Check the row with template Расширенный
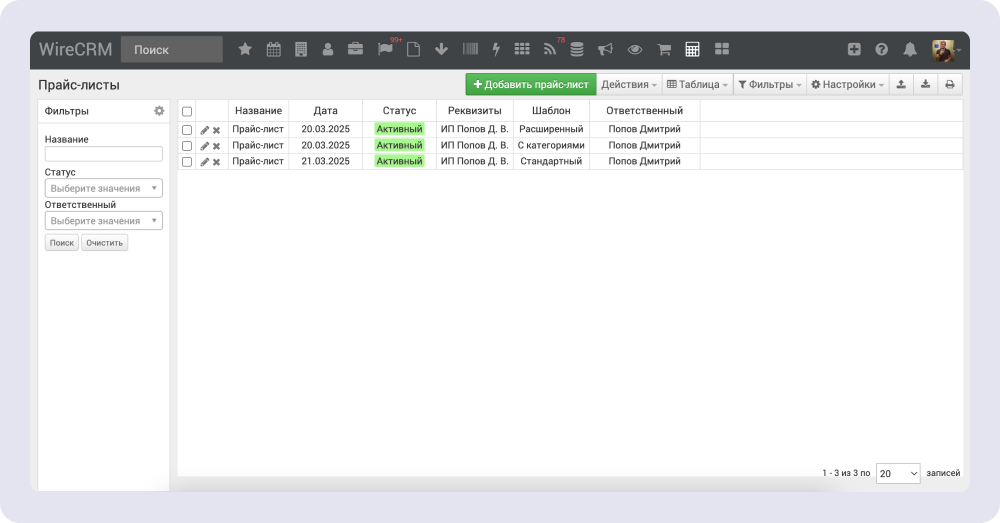The image size is (1000, 523). click(187, 130)
